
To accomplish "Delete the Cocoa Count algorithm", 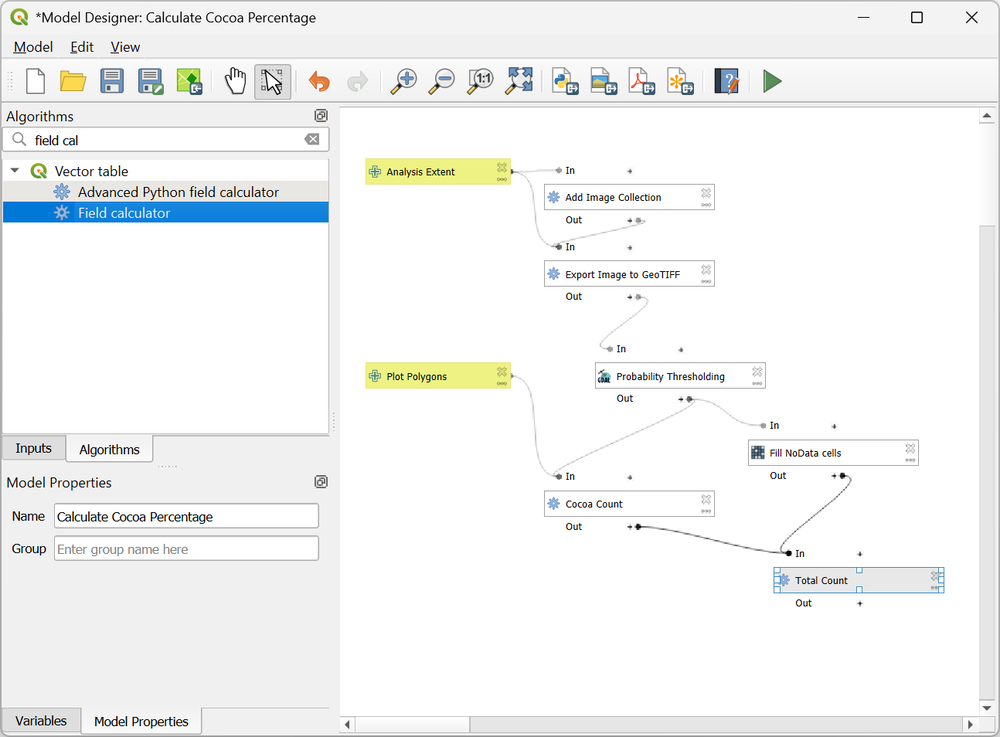I will pos(706,499).
